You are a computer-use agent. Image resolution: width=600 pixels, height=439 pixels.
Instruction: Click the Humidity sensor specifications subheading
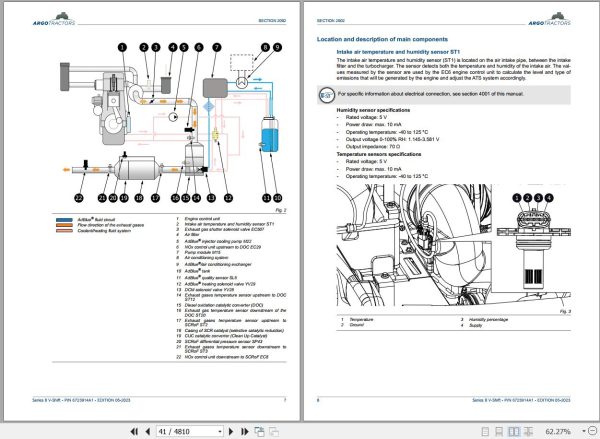(x=373, y=110)
